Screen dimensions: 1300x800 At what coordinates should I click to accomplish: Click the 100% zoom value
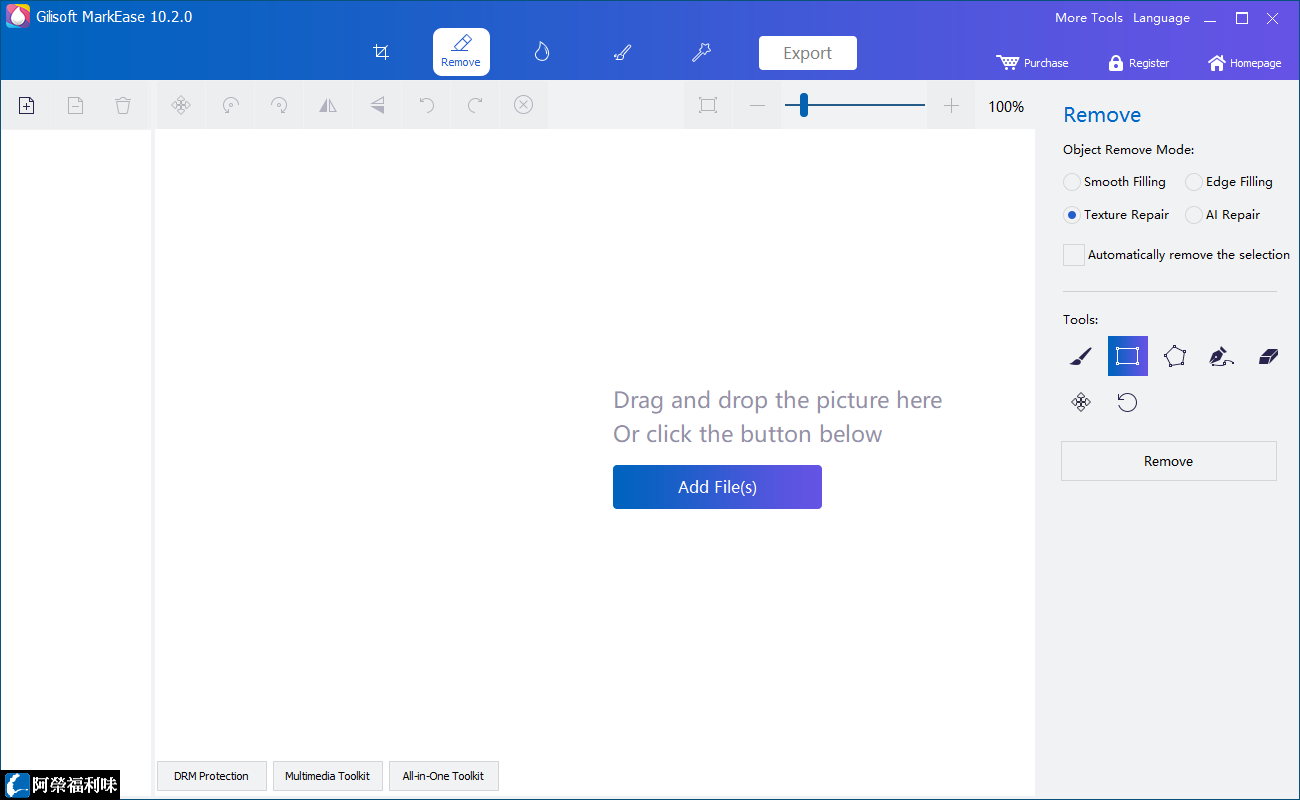click(1006, 106)
